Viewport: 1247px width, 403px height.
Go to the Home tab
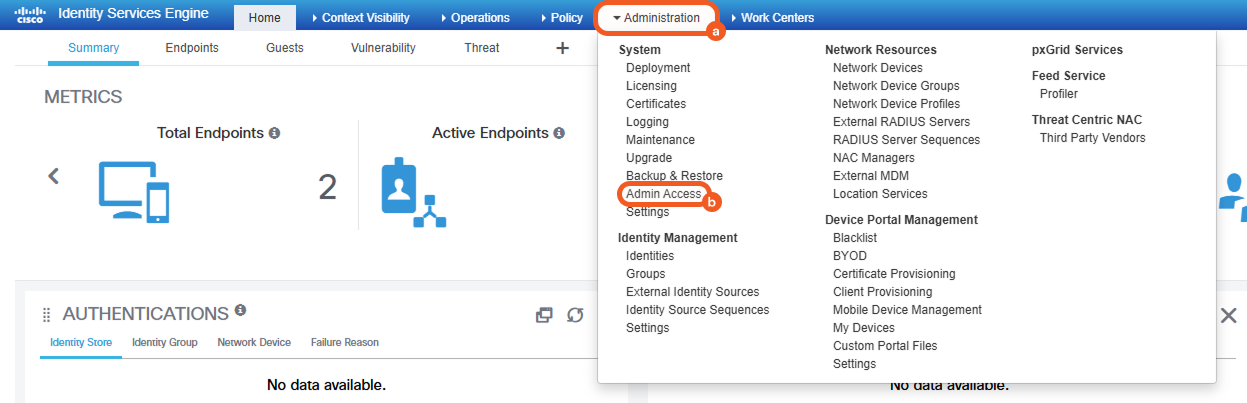(265, 18)
